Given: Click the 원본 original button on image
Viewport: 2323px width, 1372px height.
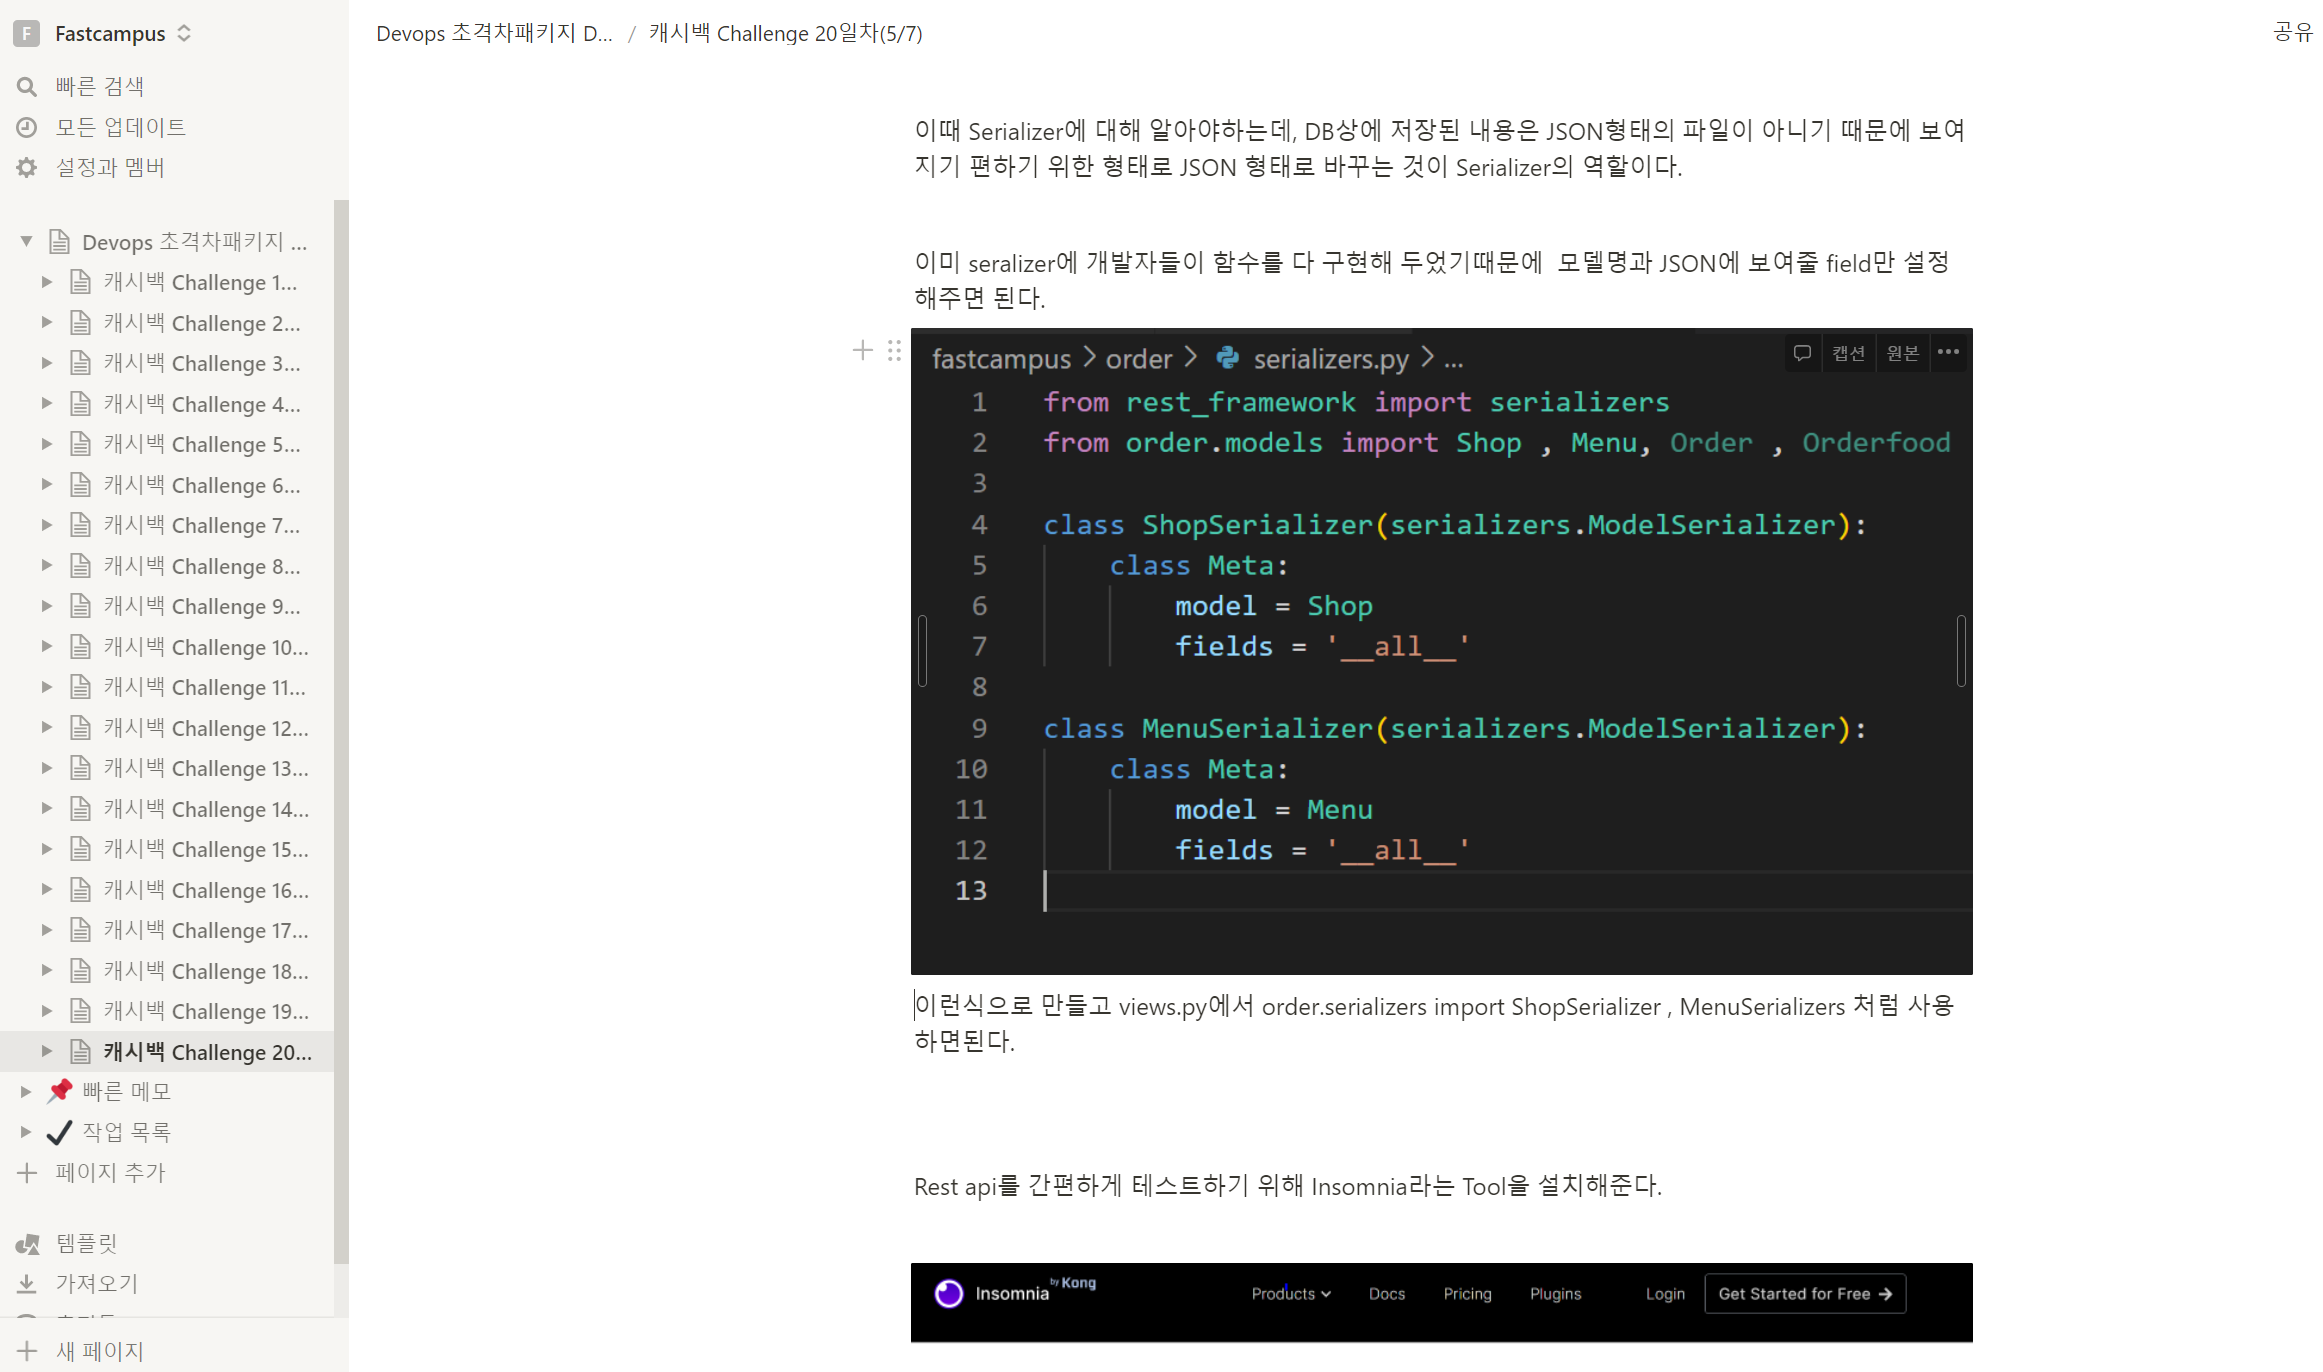Looking at the screenshot, I should coord(1902,353).
